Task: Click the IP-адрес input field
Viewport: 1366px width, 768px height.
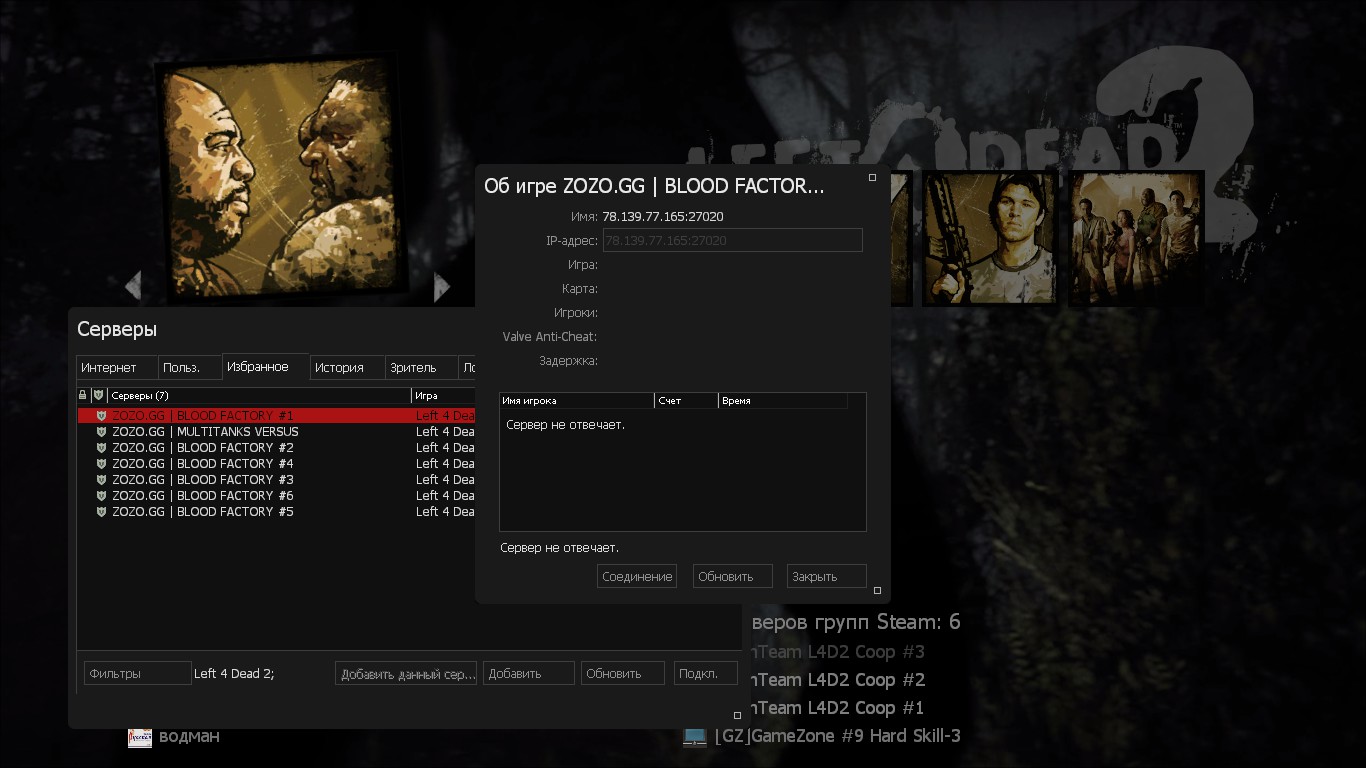Action: point(732,240)
